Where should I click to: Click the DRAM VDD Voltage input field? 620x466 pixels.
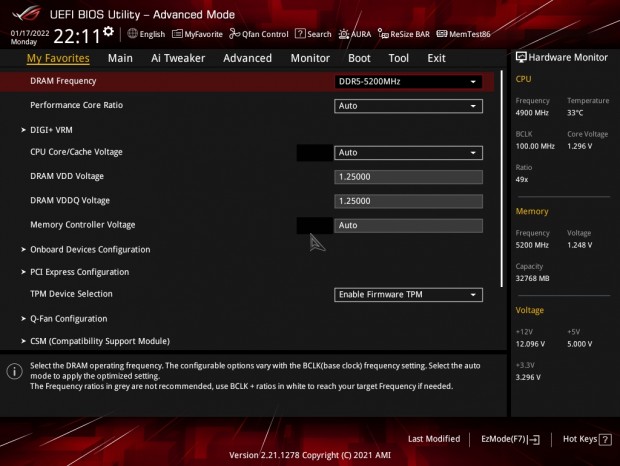pos(408,177)
